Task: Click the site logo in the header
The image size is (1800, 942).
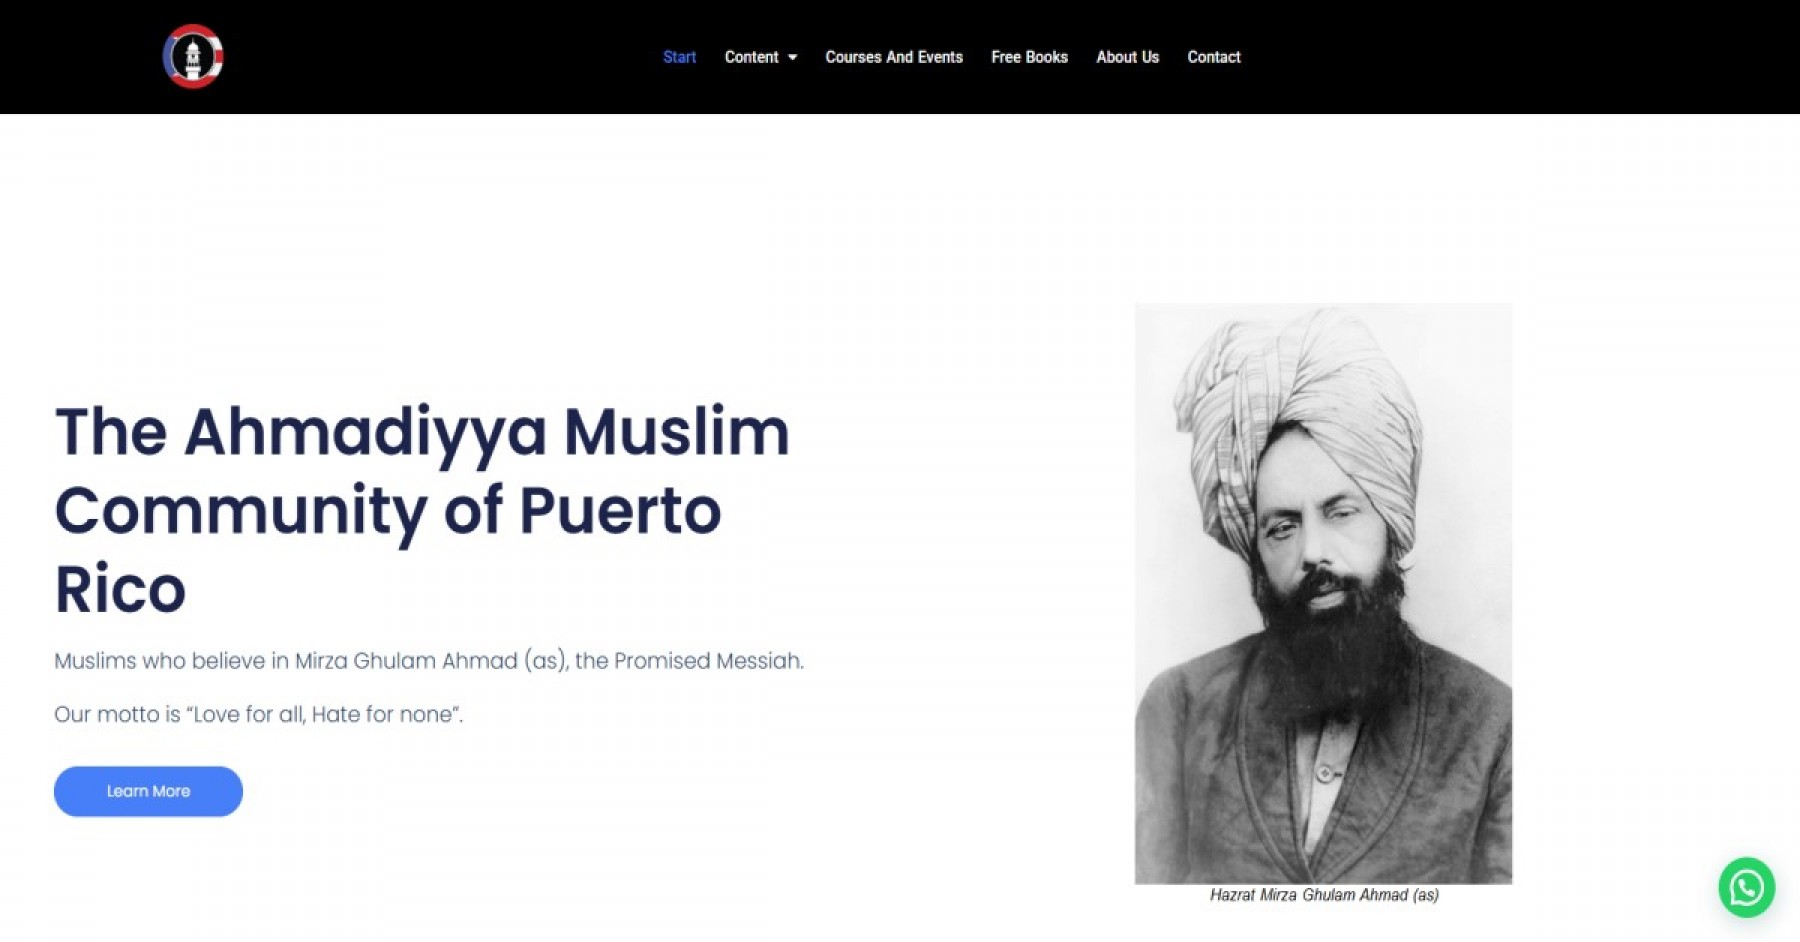Action: (193, 56)
